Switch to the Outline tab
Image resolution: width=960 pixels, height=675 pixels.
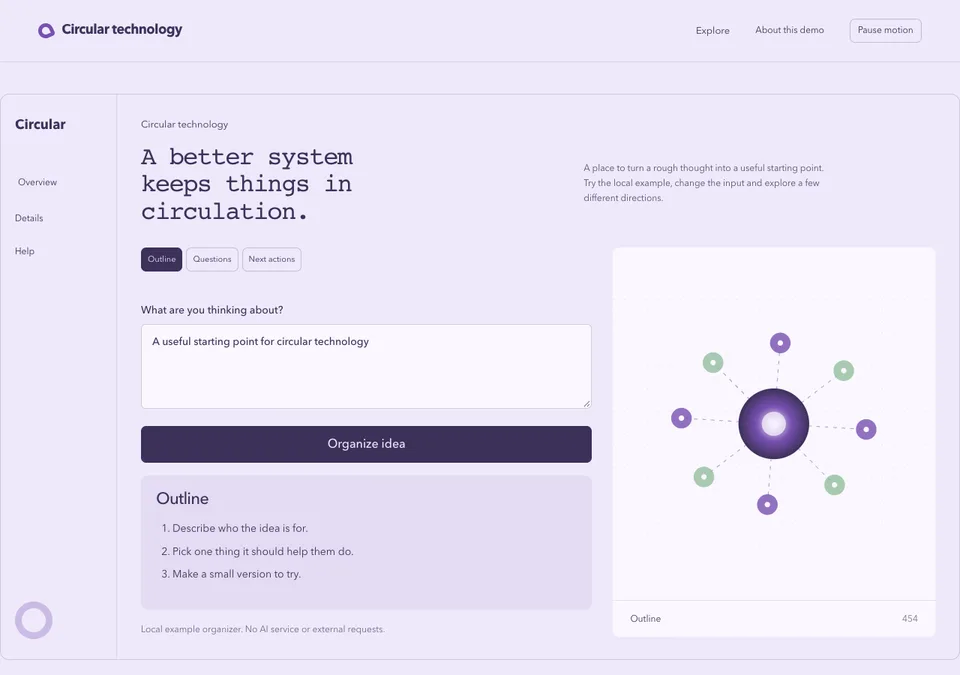[x=162, y=259]
